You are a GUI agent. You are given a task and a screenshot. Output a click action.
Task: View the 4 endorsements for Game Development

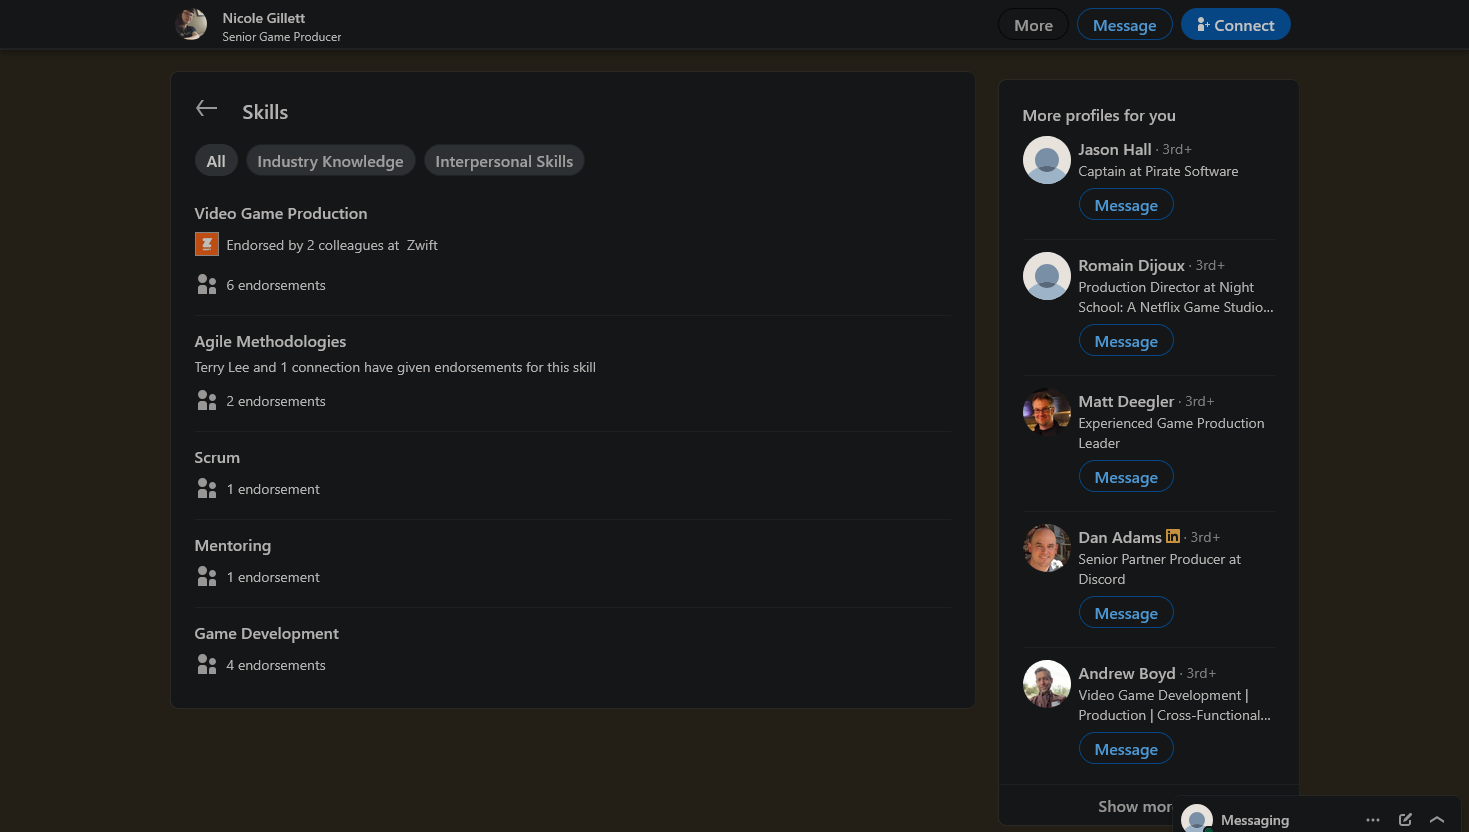(x=276, y=665)
